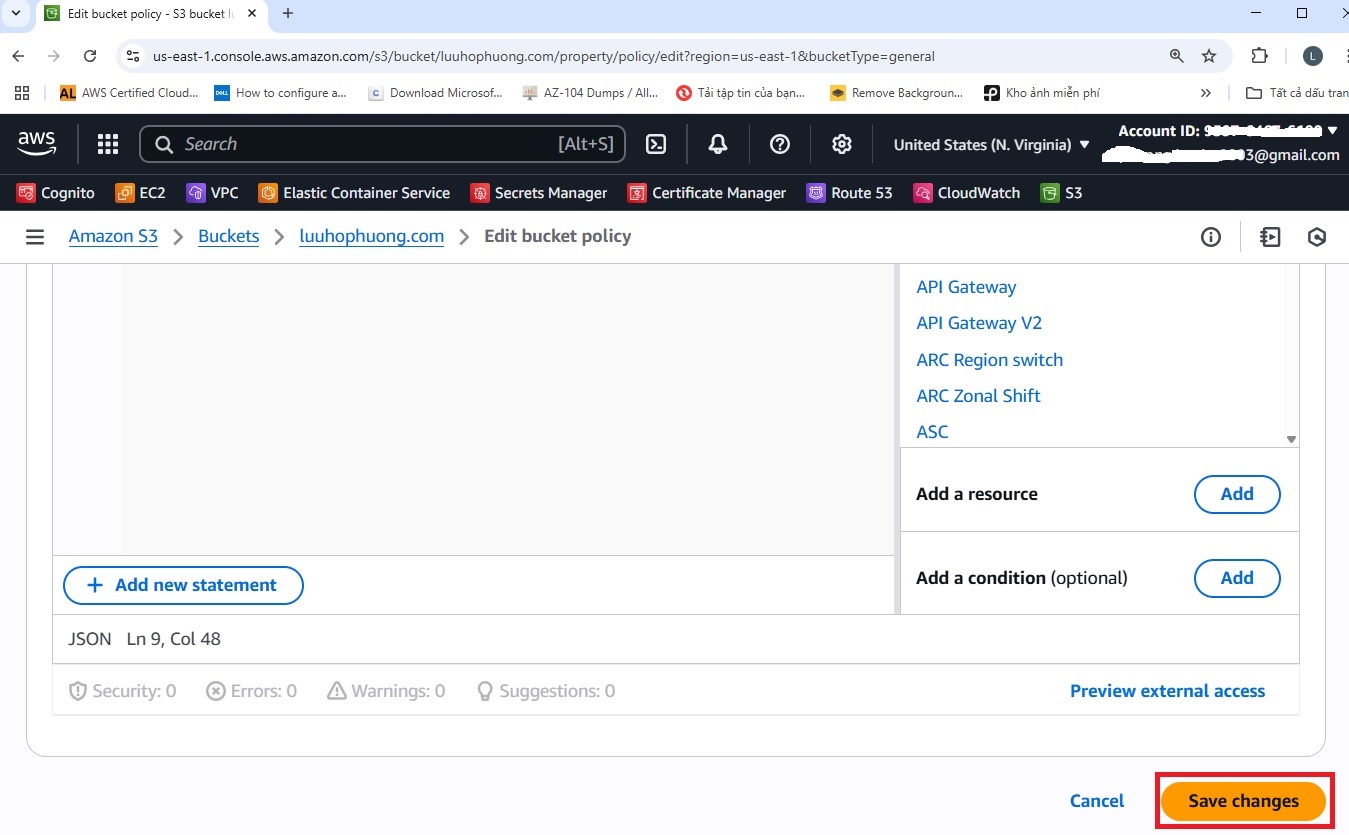Open the notifications bell
This screenshot has width=1349, height=835.
tap(718, 145)
